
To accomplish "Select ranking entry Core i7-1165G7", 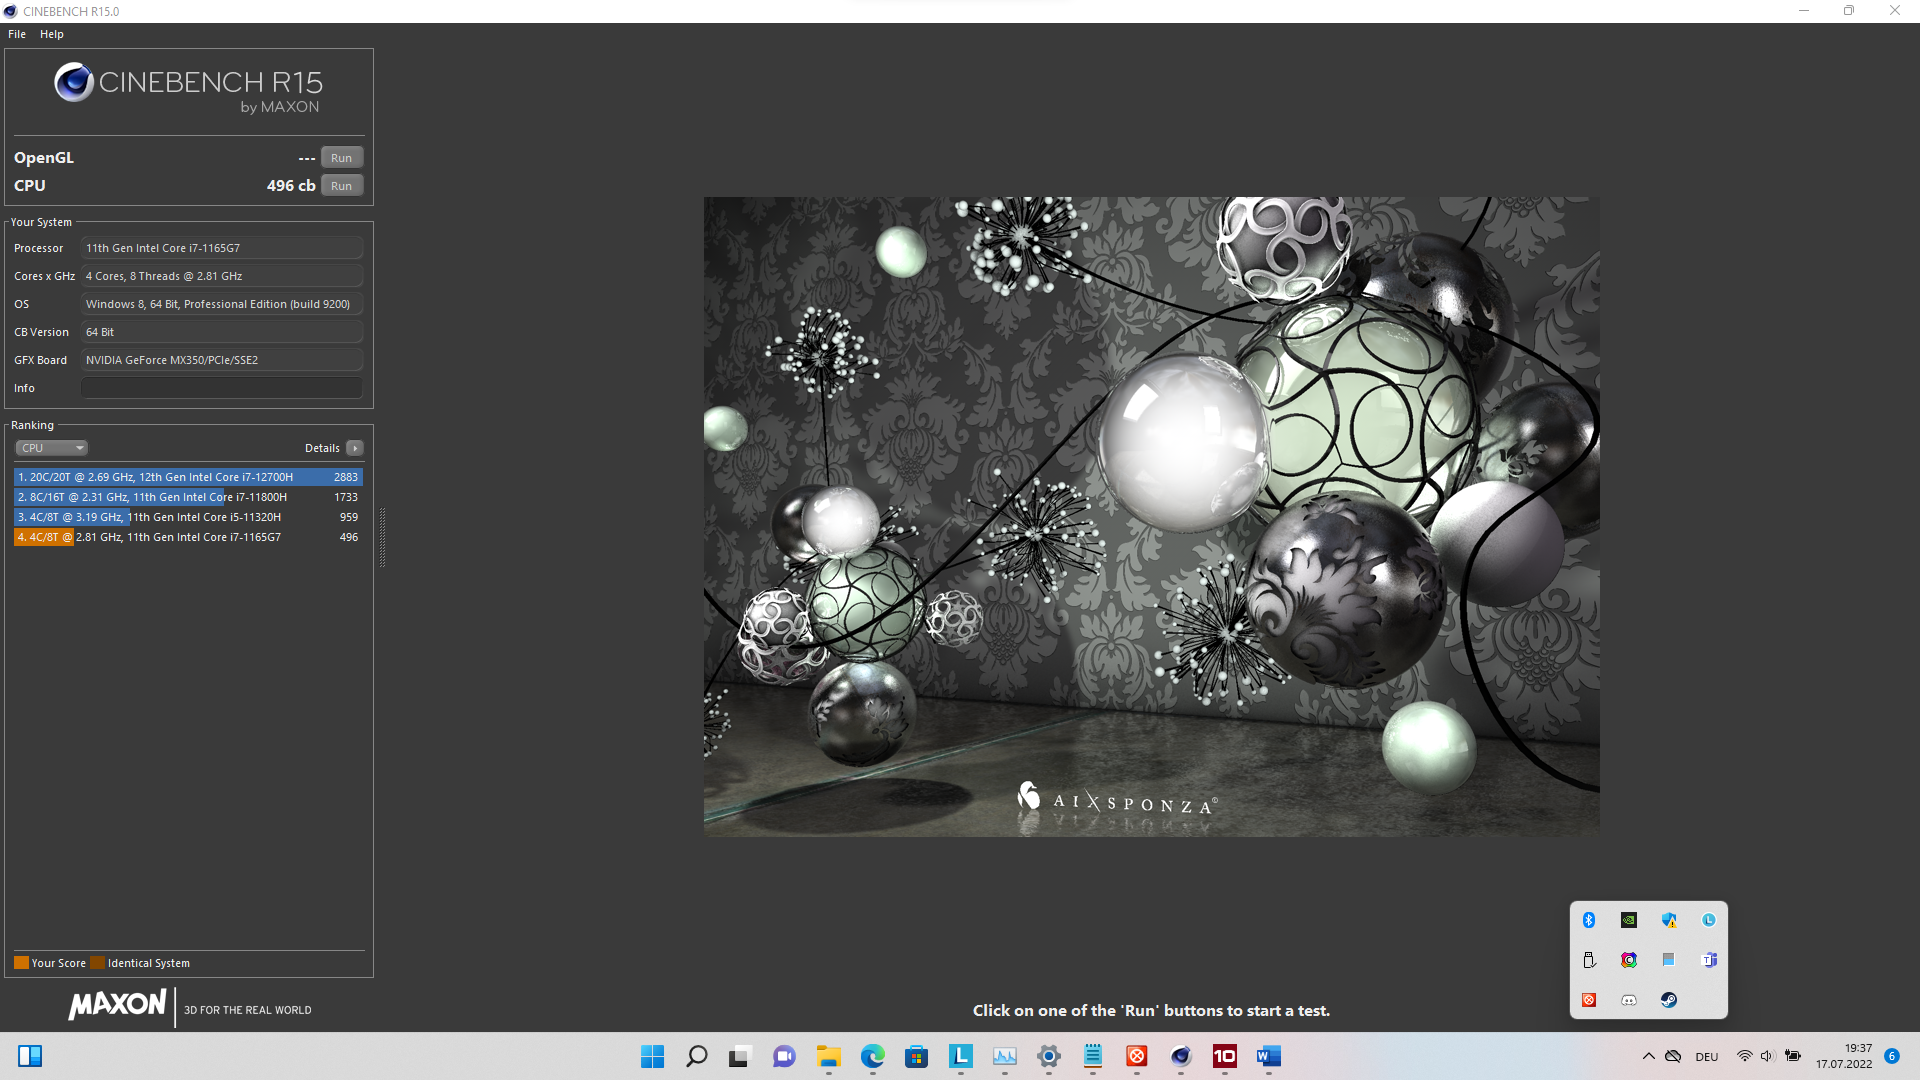I will tap(188, 537).
